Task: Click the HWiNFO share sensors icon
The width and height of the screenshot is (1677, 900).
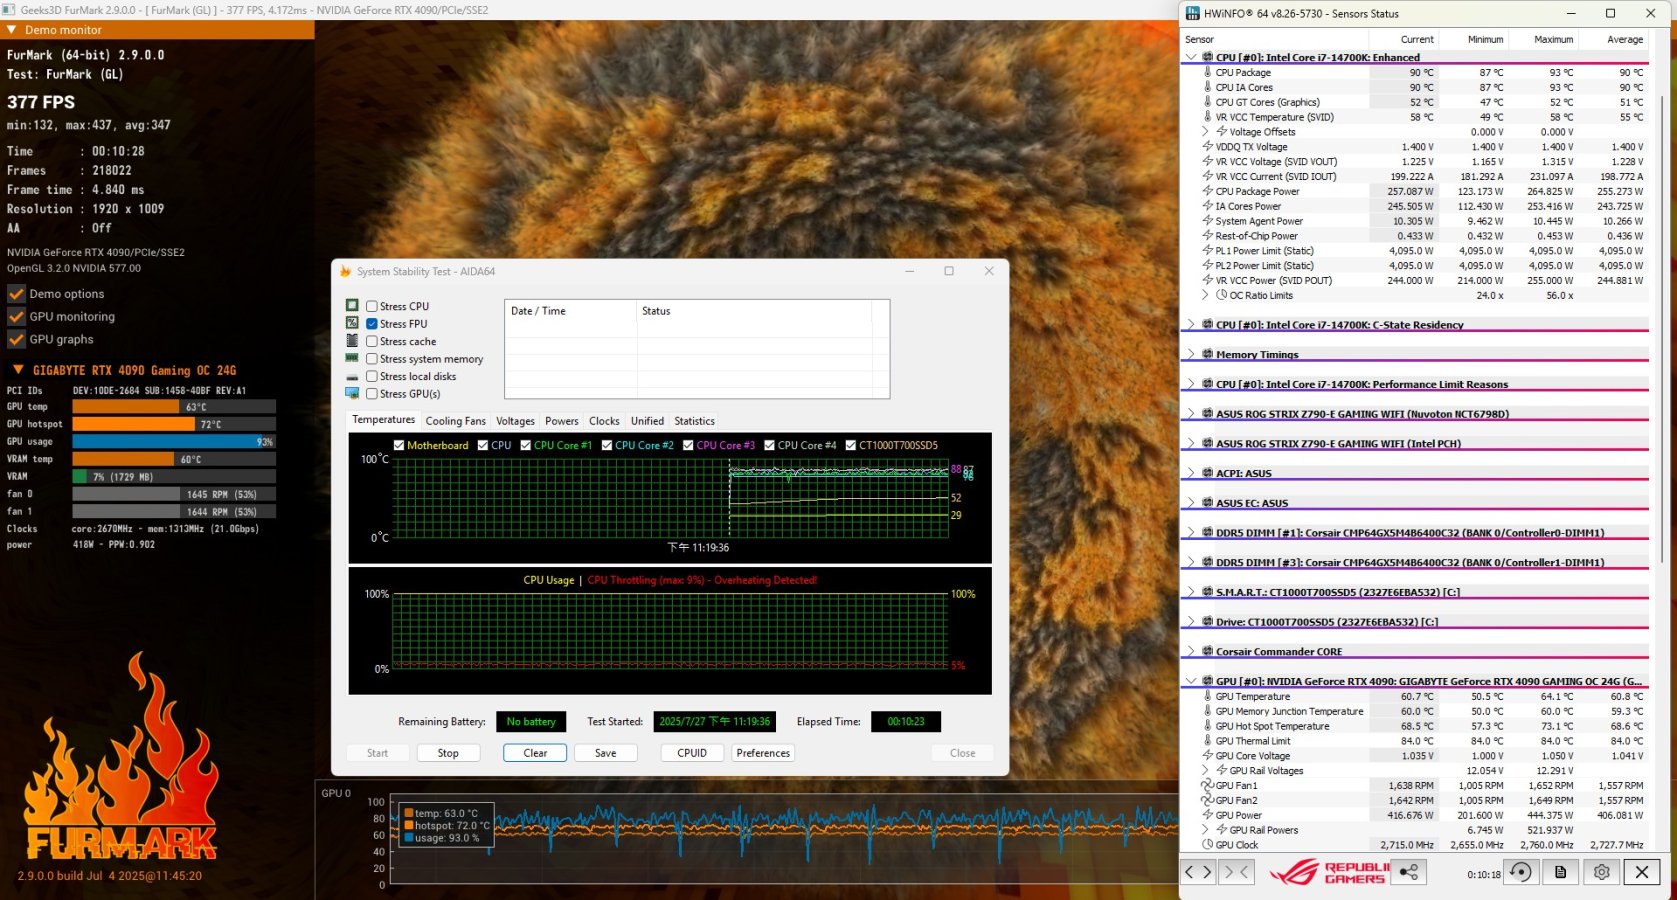Action: pos(1408,872)
